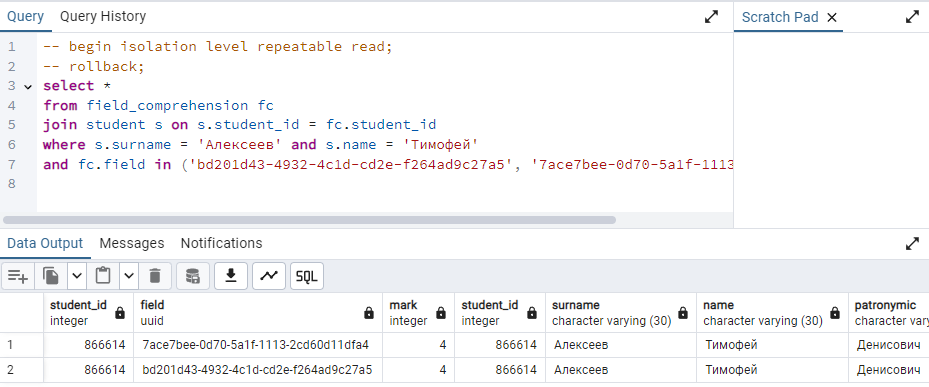
Task: Select the surname column header
Action: tap(620, 312)
